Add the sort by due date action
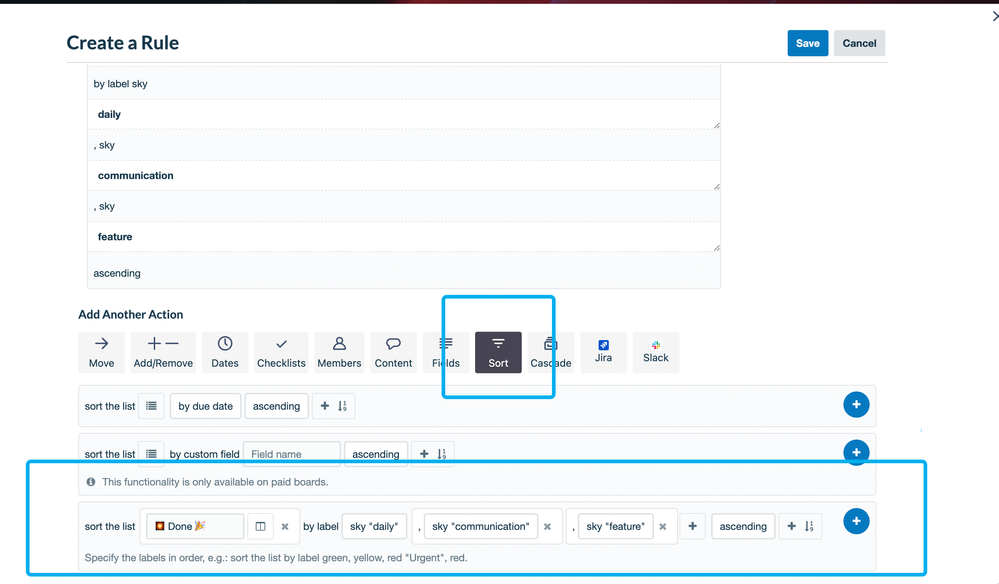999x584 pixels. (856, 404)
